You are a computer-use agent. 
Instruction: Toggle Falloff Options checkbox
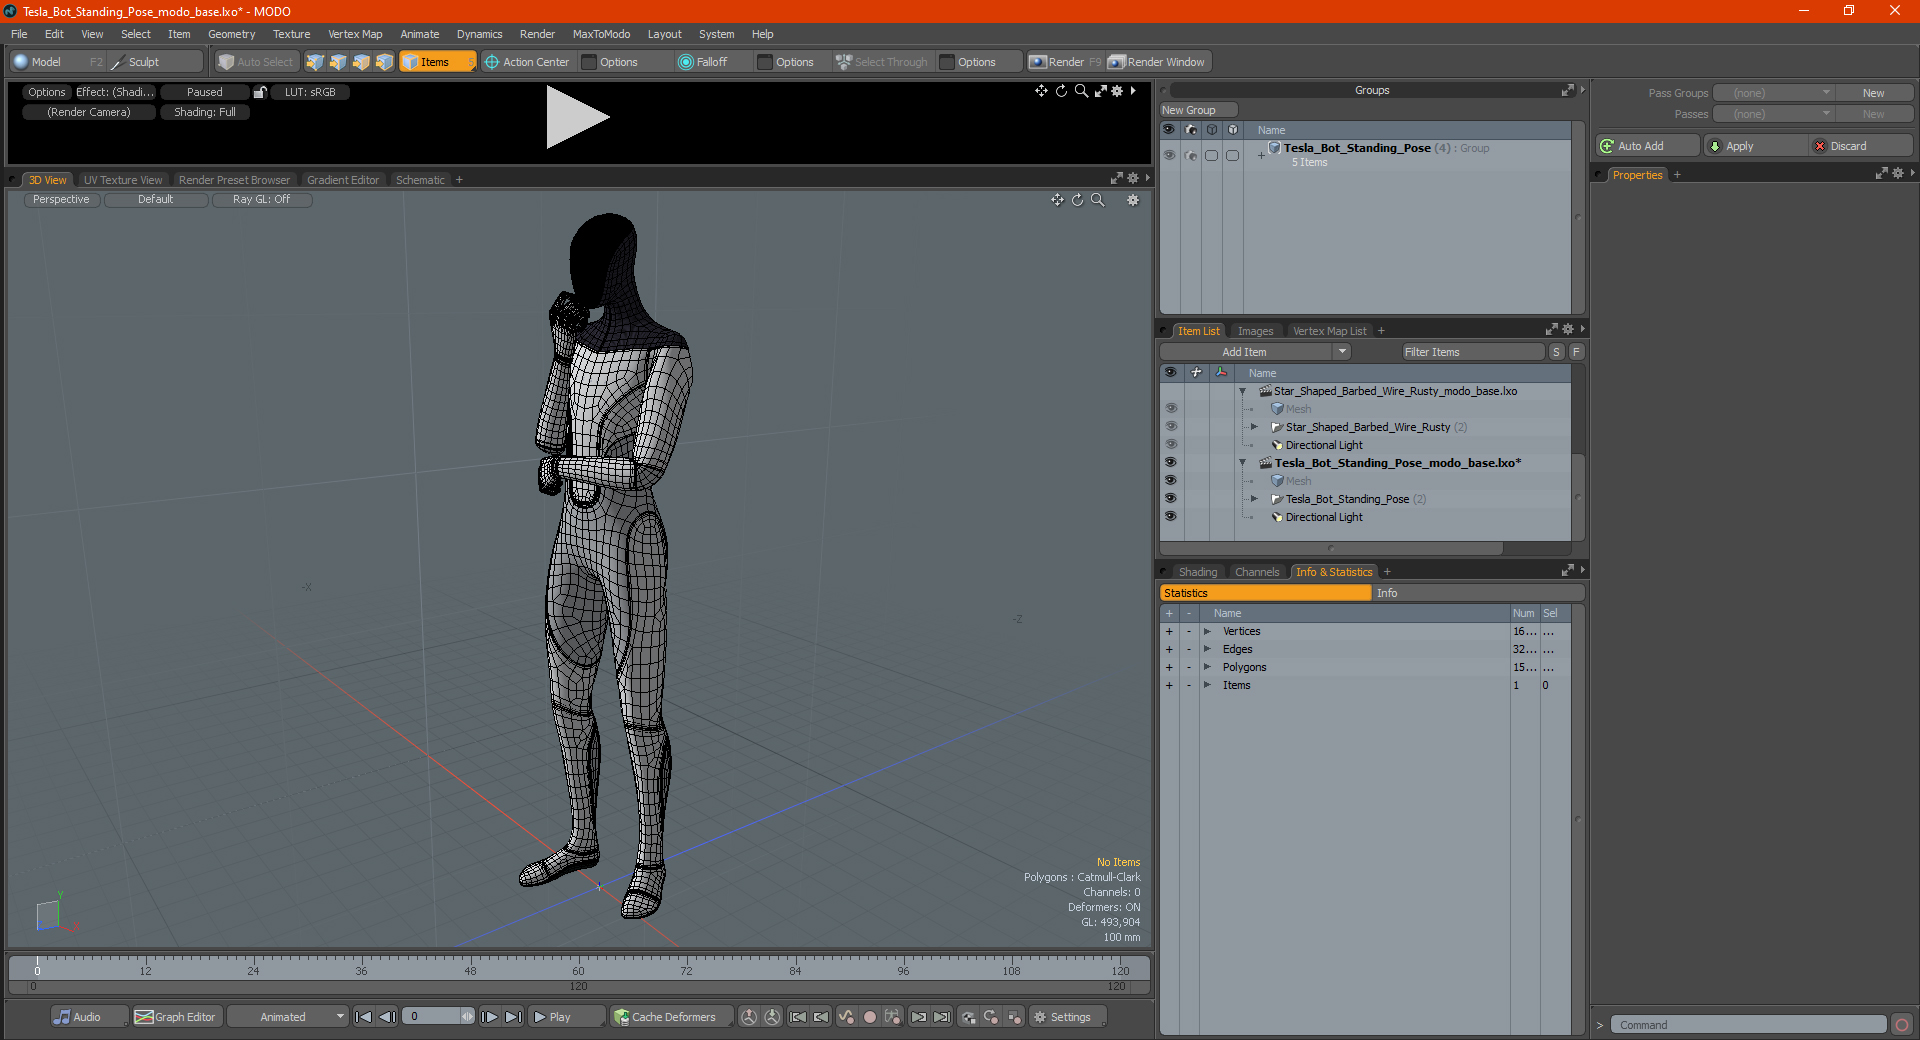765,62
